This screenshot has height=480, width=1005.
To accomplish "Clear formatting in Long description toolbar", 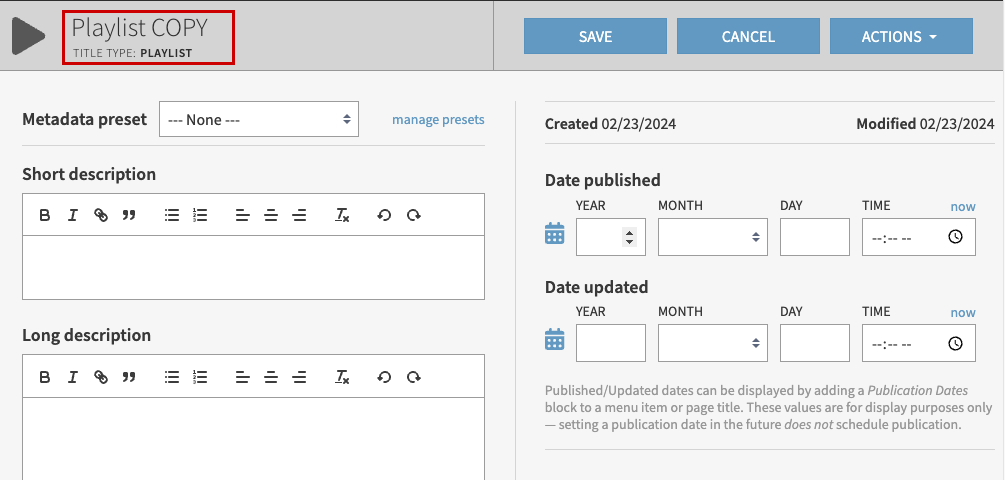I will point(342,377).
